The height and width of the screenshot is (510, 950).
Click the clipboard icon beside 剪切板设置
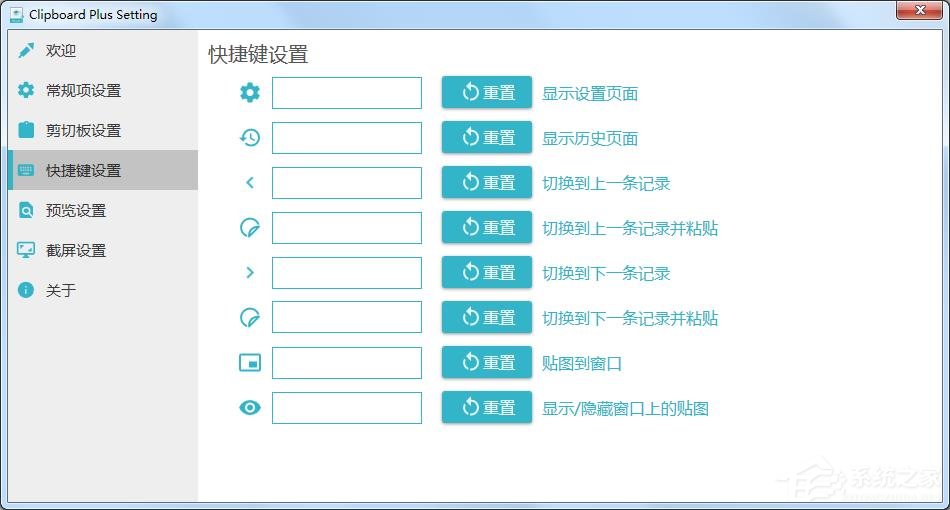[x=26, y=130]
